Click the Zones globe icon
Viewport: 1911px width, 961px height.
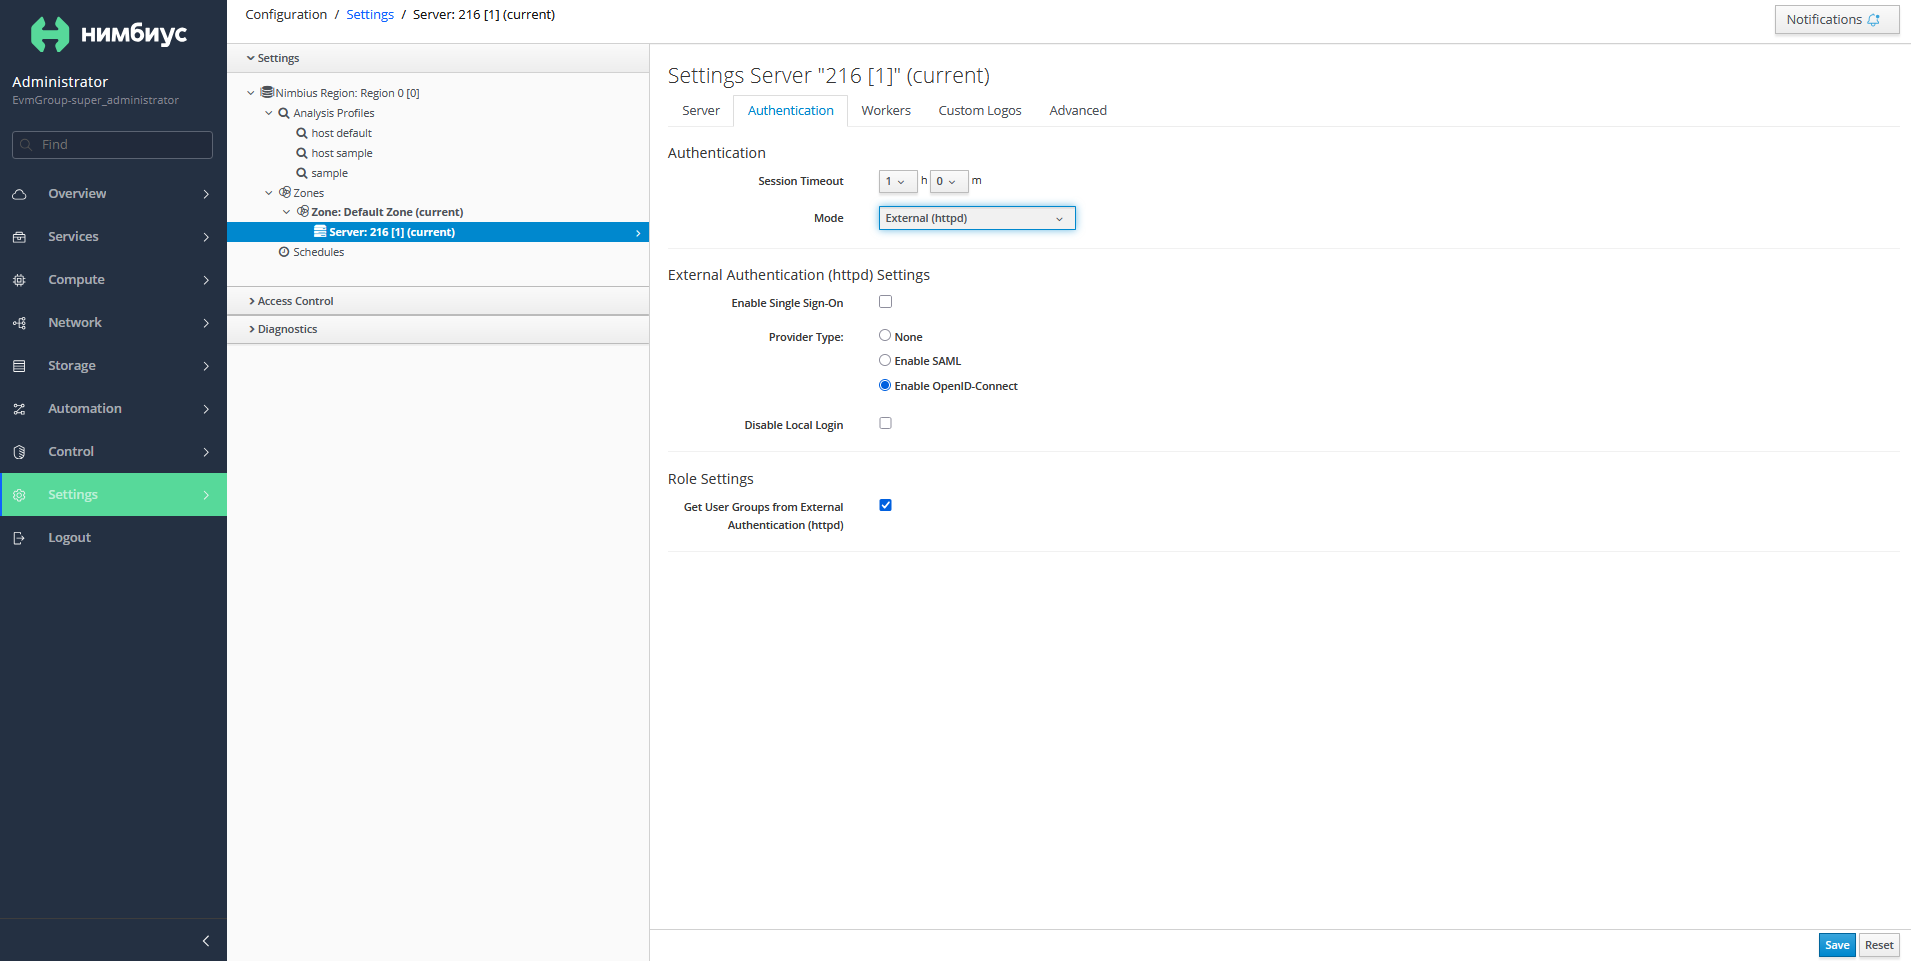click(x=285, y=192)
